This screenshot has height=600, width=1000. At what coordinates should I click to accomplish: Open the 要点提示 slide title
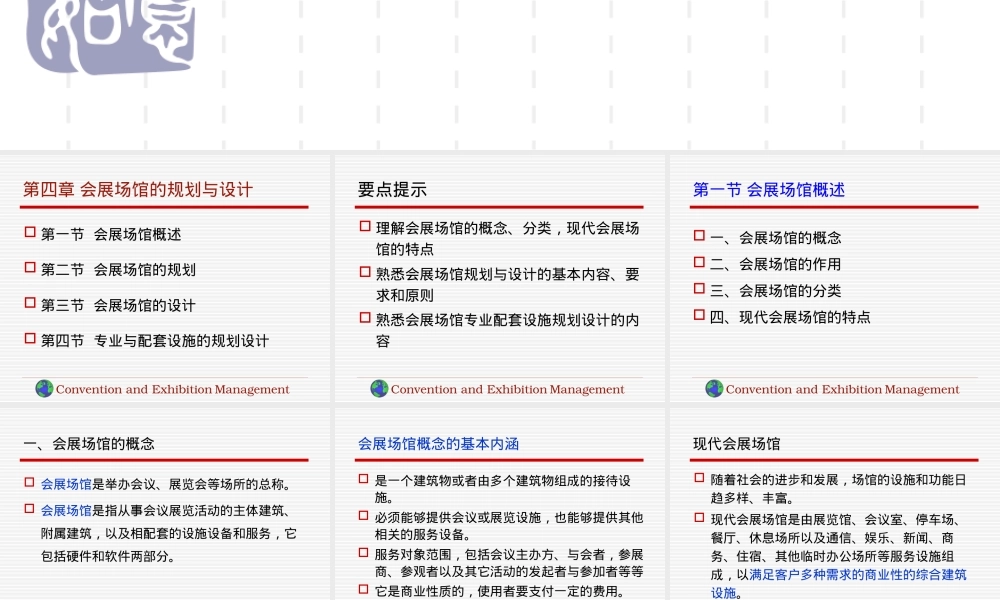[x=392, y=189]
